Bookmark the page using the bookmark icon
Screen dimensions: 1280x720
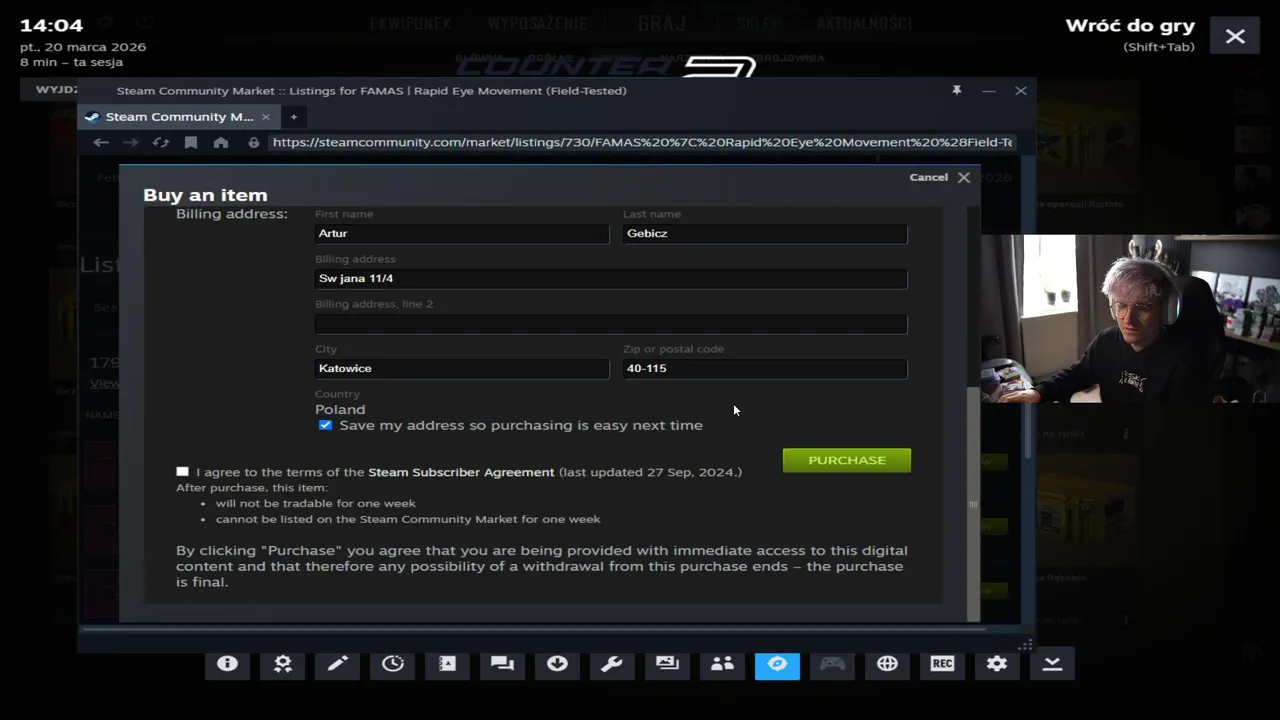click(x=191, y=143)
